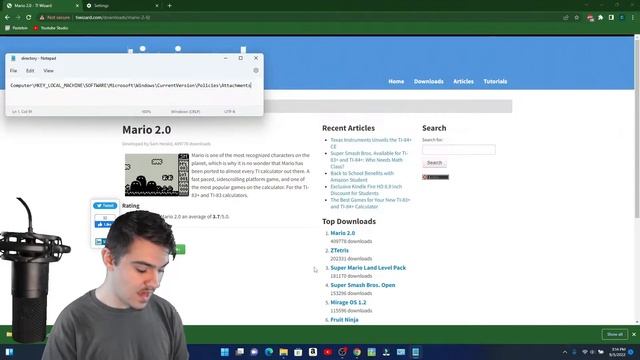Click the UTF-8 encoding in Notepad status bar
Image resolution: width=640 pixels, height=360 pixels.
[x=229, y=111]
